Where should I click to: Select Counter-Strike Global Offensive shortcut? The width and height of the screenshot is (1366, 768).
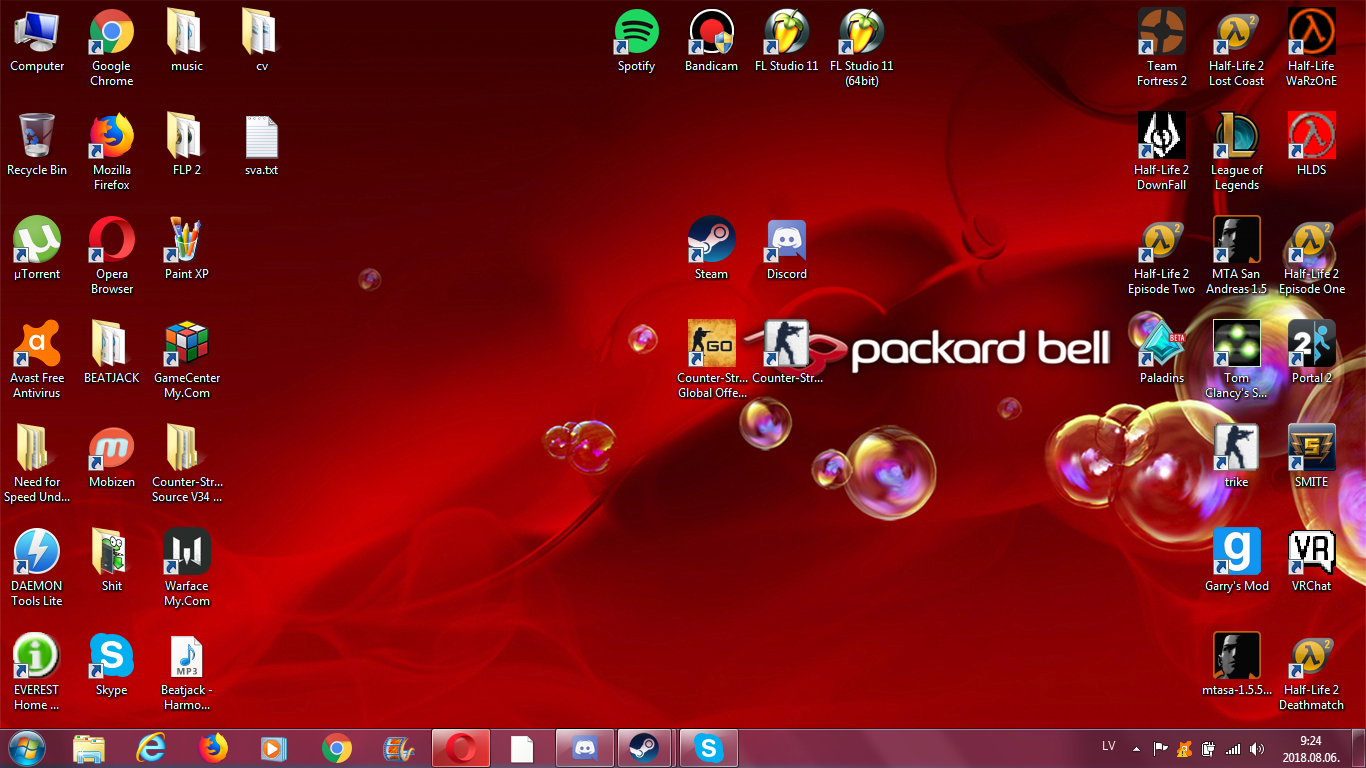(712, 360)
